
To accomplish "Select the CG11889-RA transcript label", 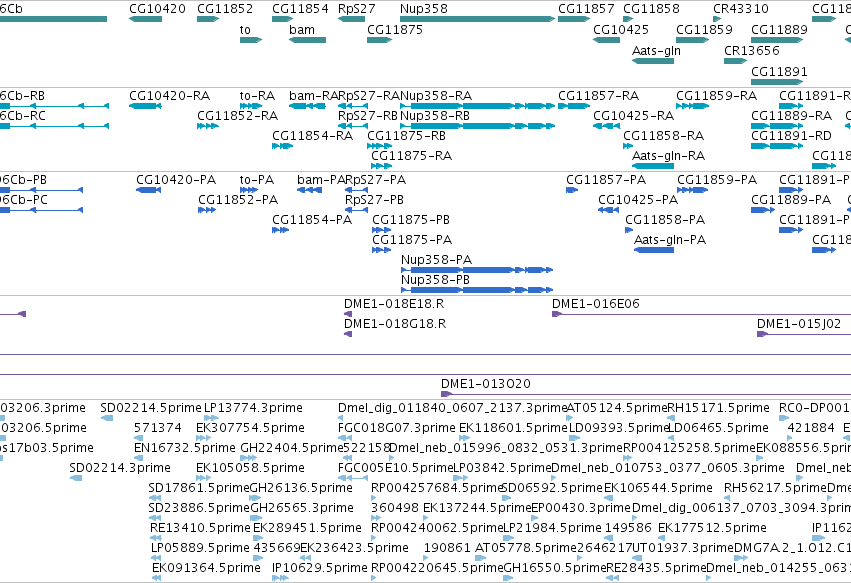I will pyautogui.click(x=791, y=116).
